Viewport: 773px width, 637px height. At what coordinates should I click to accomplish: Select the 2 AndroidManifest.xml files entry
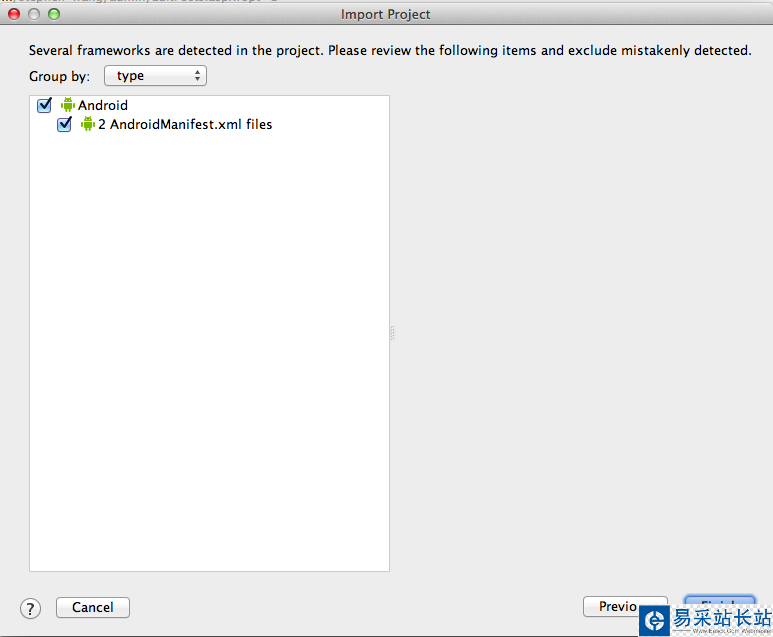(185, 125)
